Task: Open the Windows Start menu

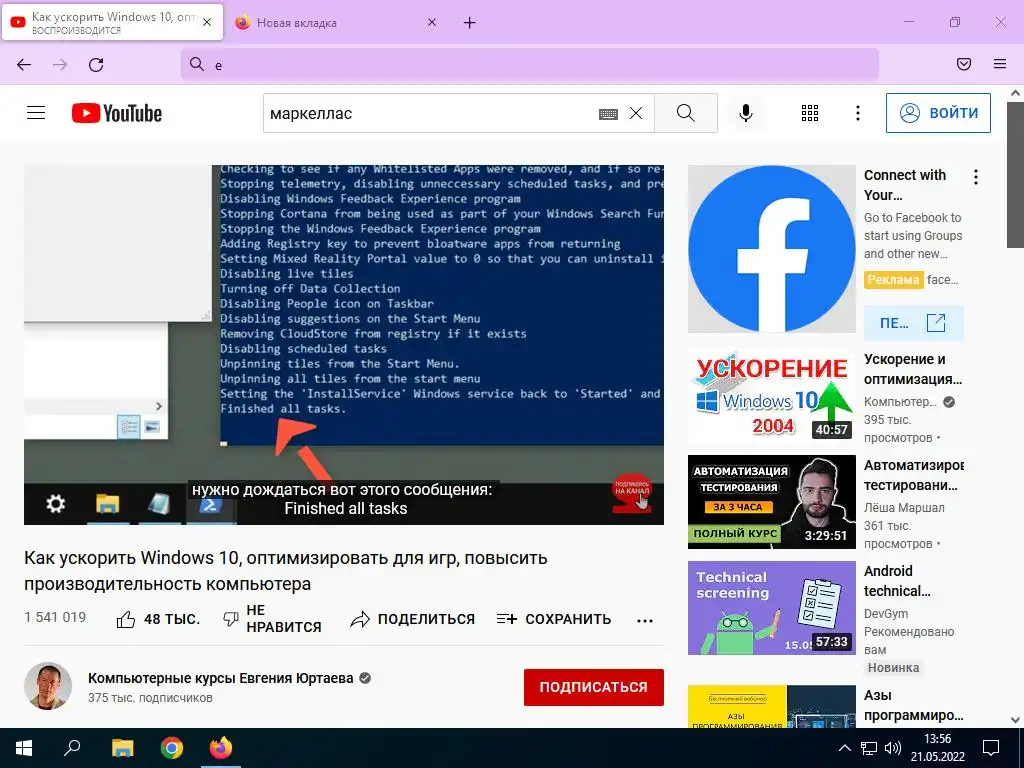Action: [x=24, y=748]
